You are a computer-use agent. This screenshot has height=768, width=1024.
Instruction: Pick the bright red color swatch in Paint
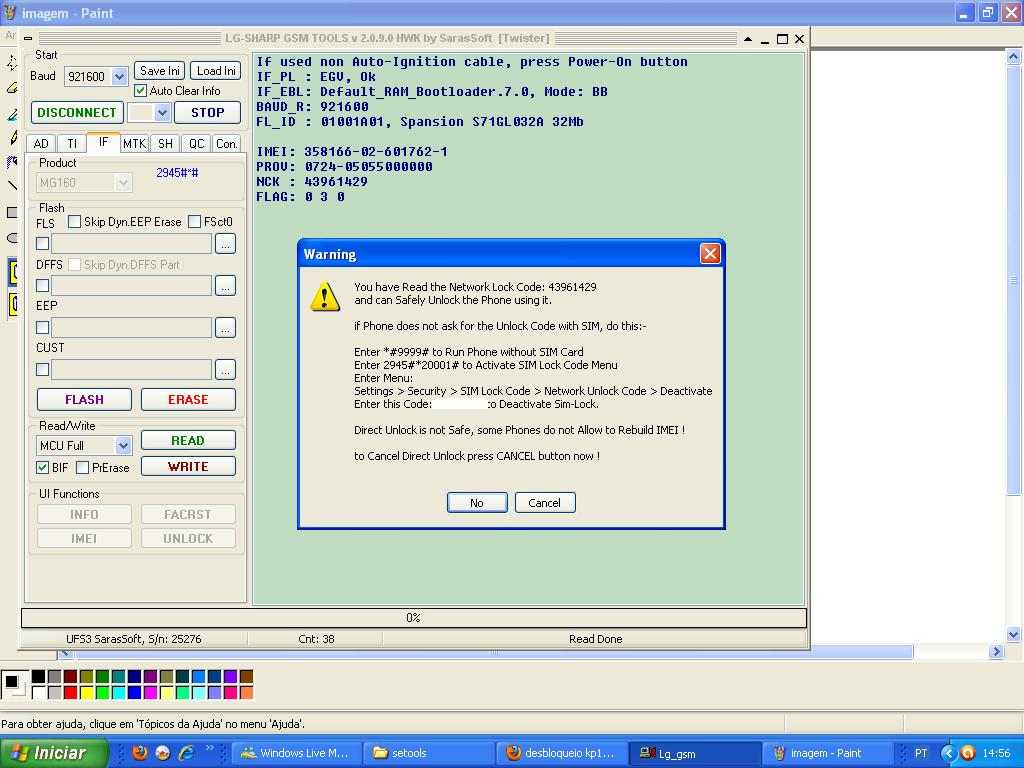(x=71, y=692)
